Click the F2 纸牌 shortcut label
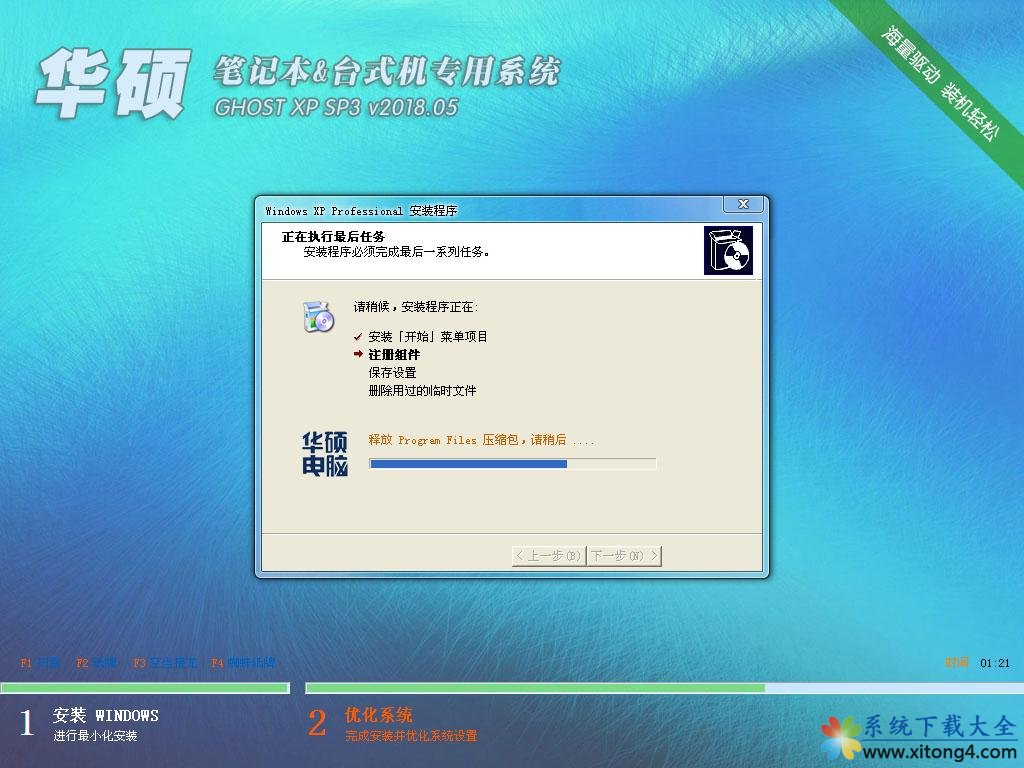Viewport: 1024px width, 768px height. pos(97,663)
